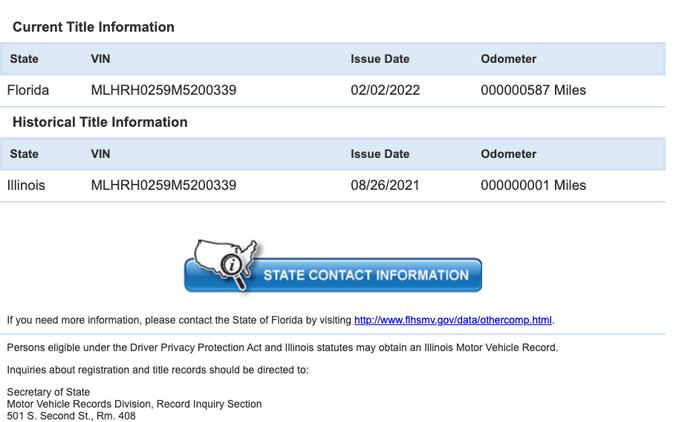The height and width of the screenshot is (422, 676).
Task: Click the State header in historical table
Action: [24, 154]
